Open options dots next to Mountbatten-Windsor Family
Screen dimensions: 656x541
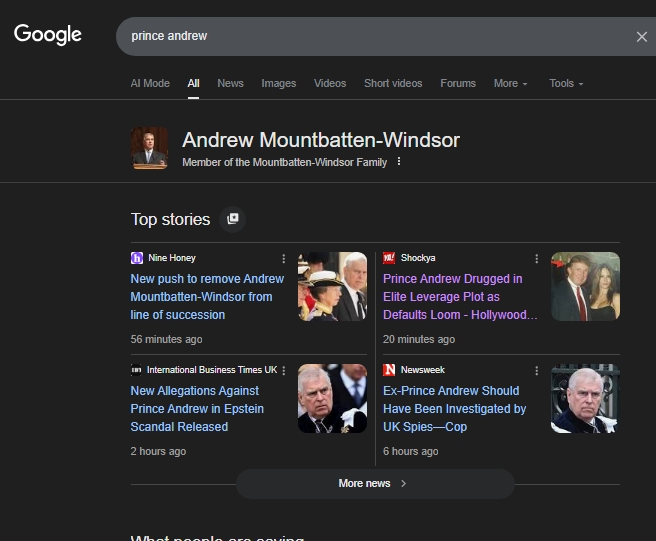tap(399, 162)
